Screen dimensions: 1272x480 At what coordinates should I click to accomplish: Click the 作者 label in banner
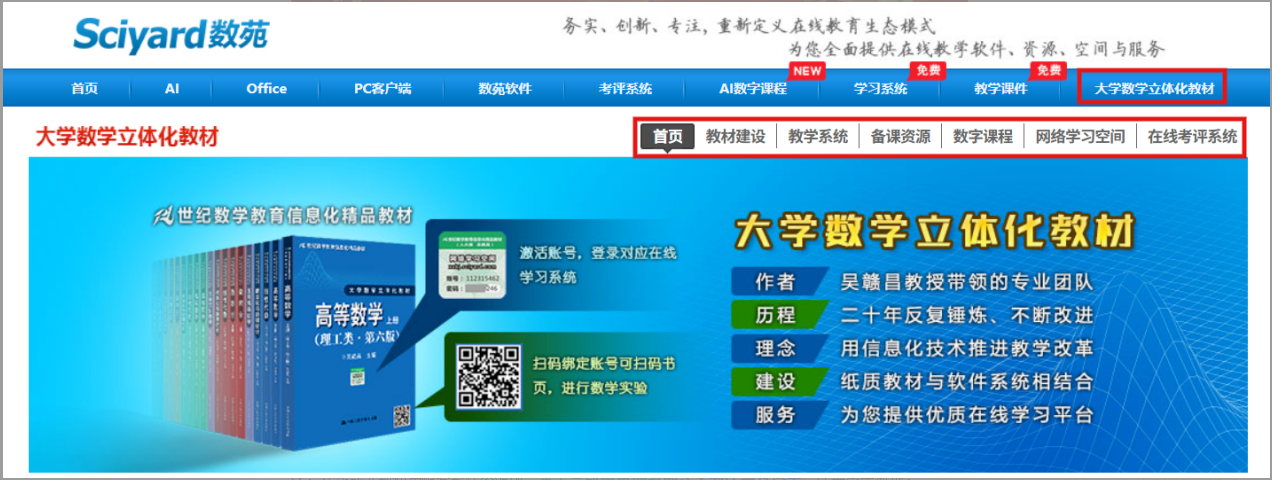776,282
